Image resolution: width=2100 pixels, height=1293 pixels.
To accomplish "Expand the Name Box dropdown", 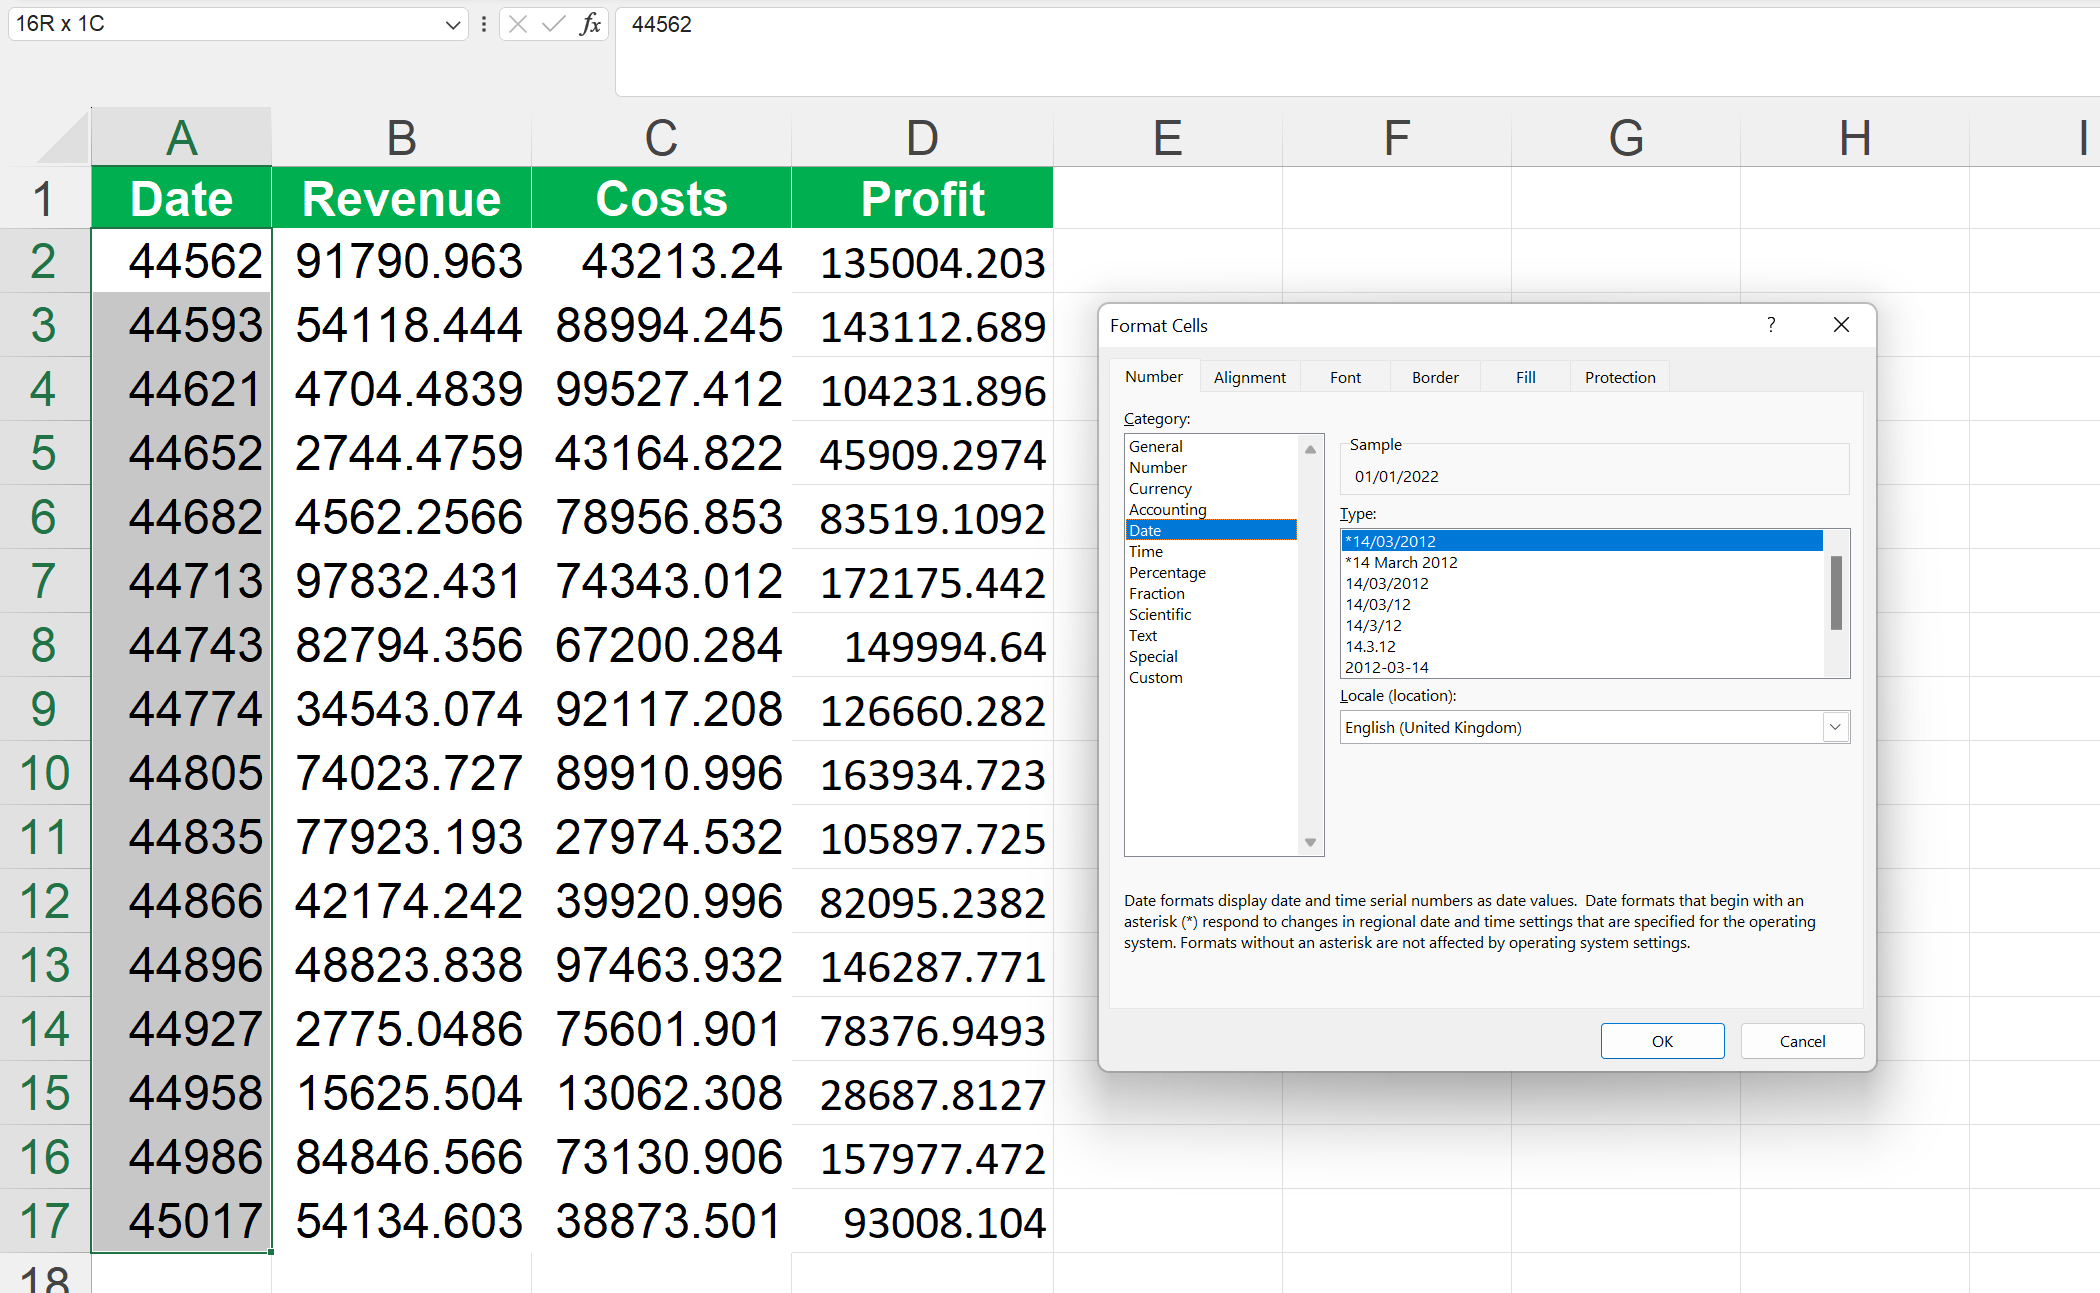I will [x=453, y=24].
